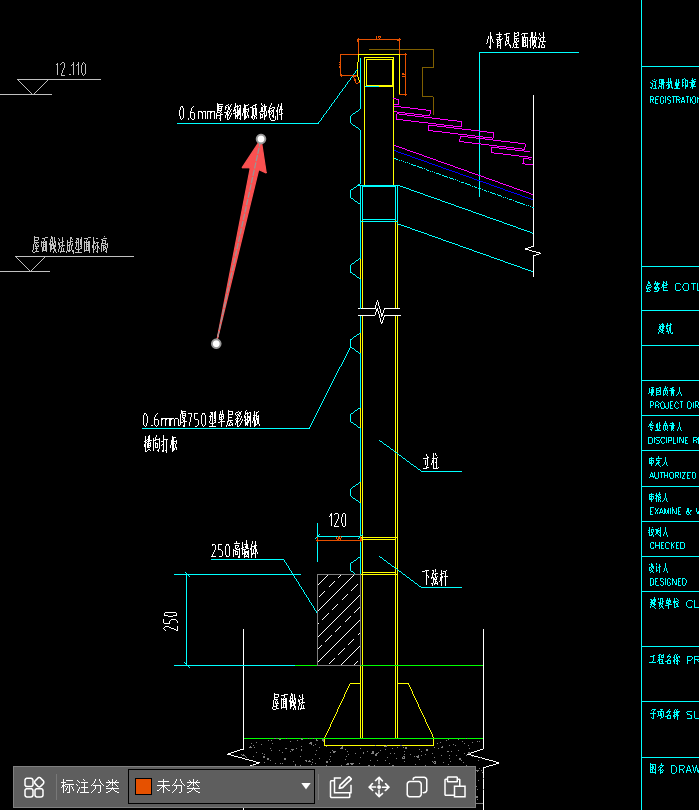Click the 设计人 DESIGNED cell
The height and width of the screenshot is (810, 699).
pyautogui.click(x=671, y=574)
